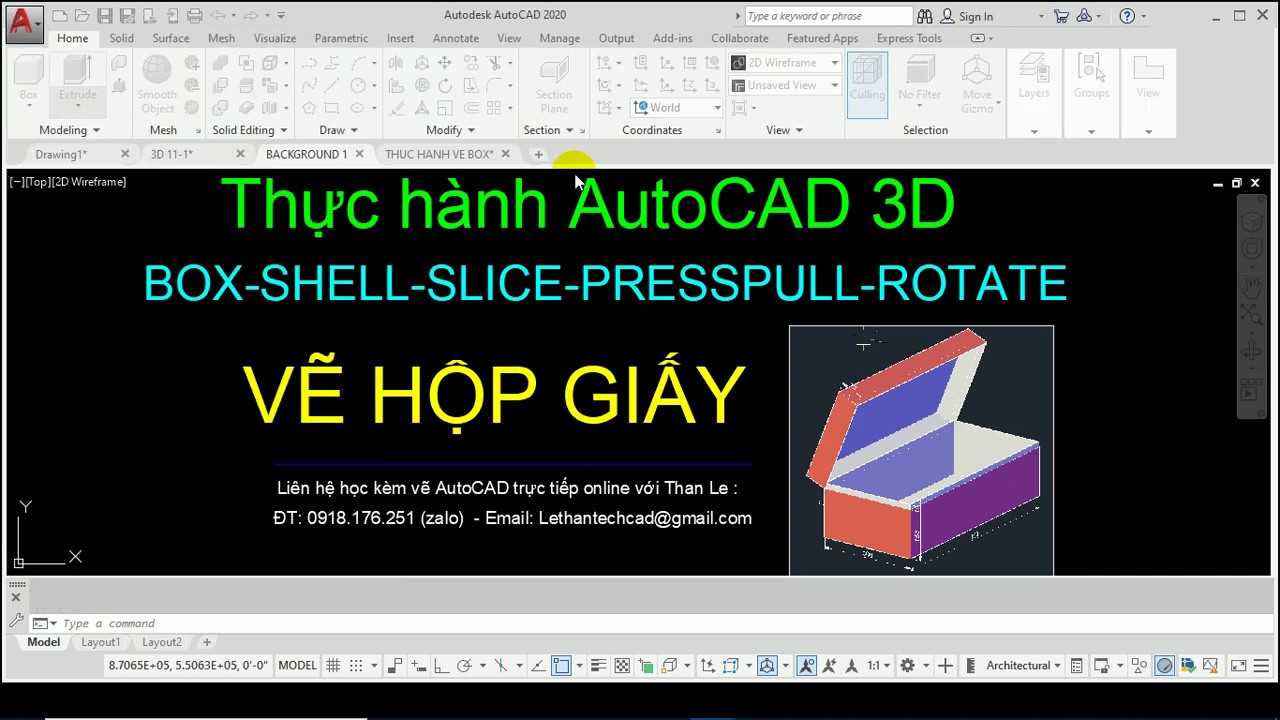This screenshot has width=1280, height=720.
Task: Open the World UCS dropdown
Action: pyautogui.click(x=677, y=108)
